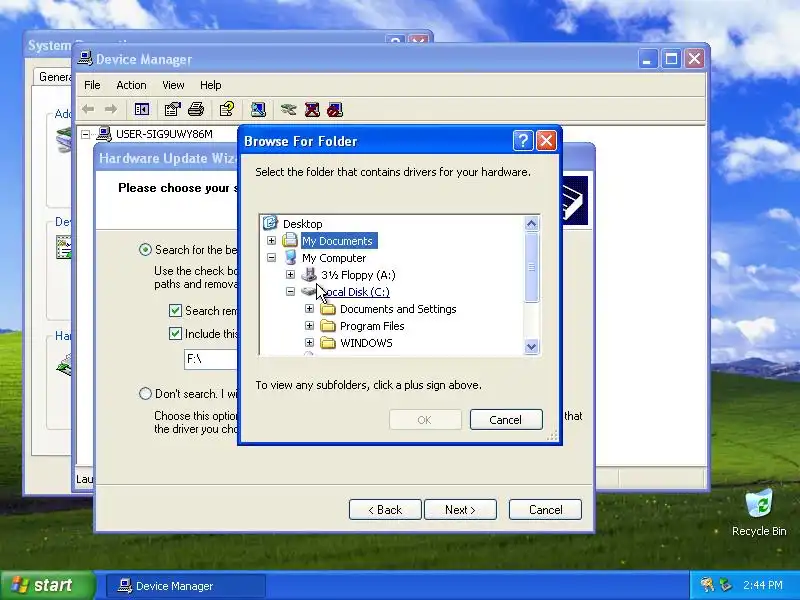The height and width of the screenshot is (600, 800).
Task: Select the Don't search radio option
Action: (x=145, y=393)
